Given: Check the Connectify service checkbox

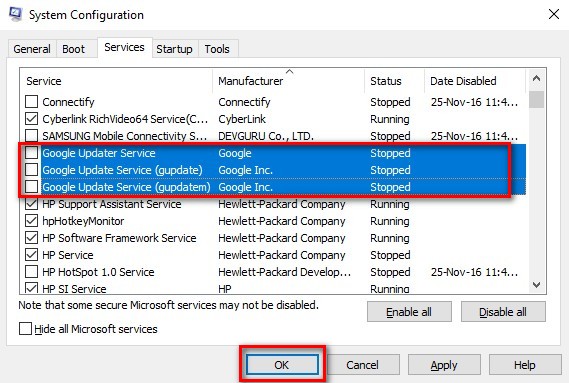Looking at the screenshot, I should coord(32,102).
